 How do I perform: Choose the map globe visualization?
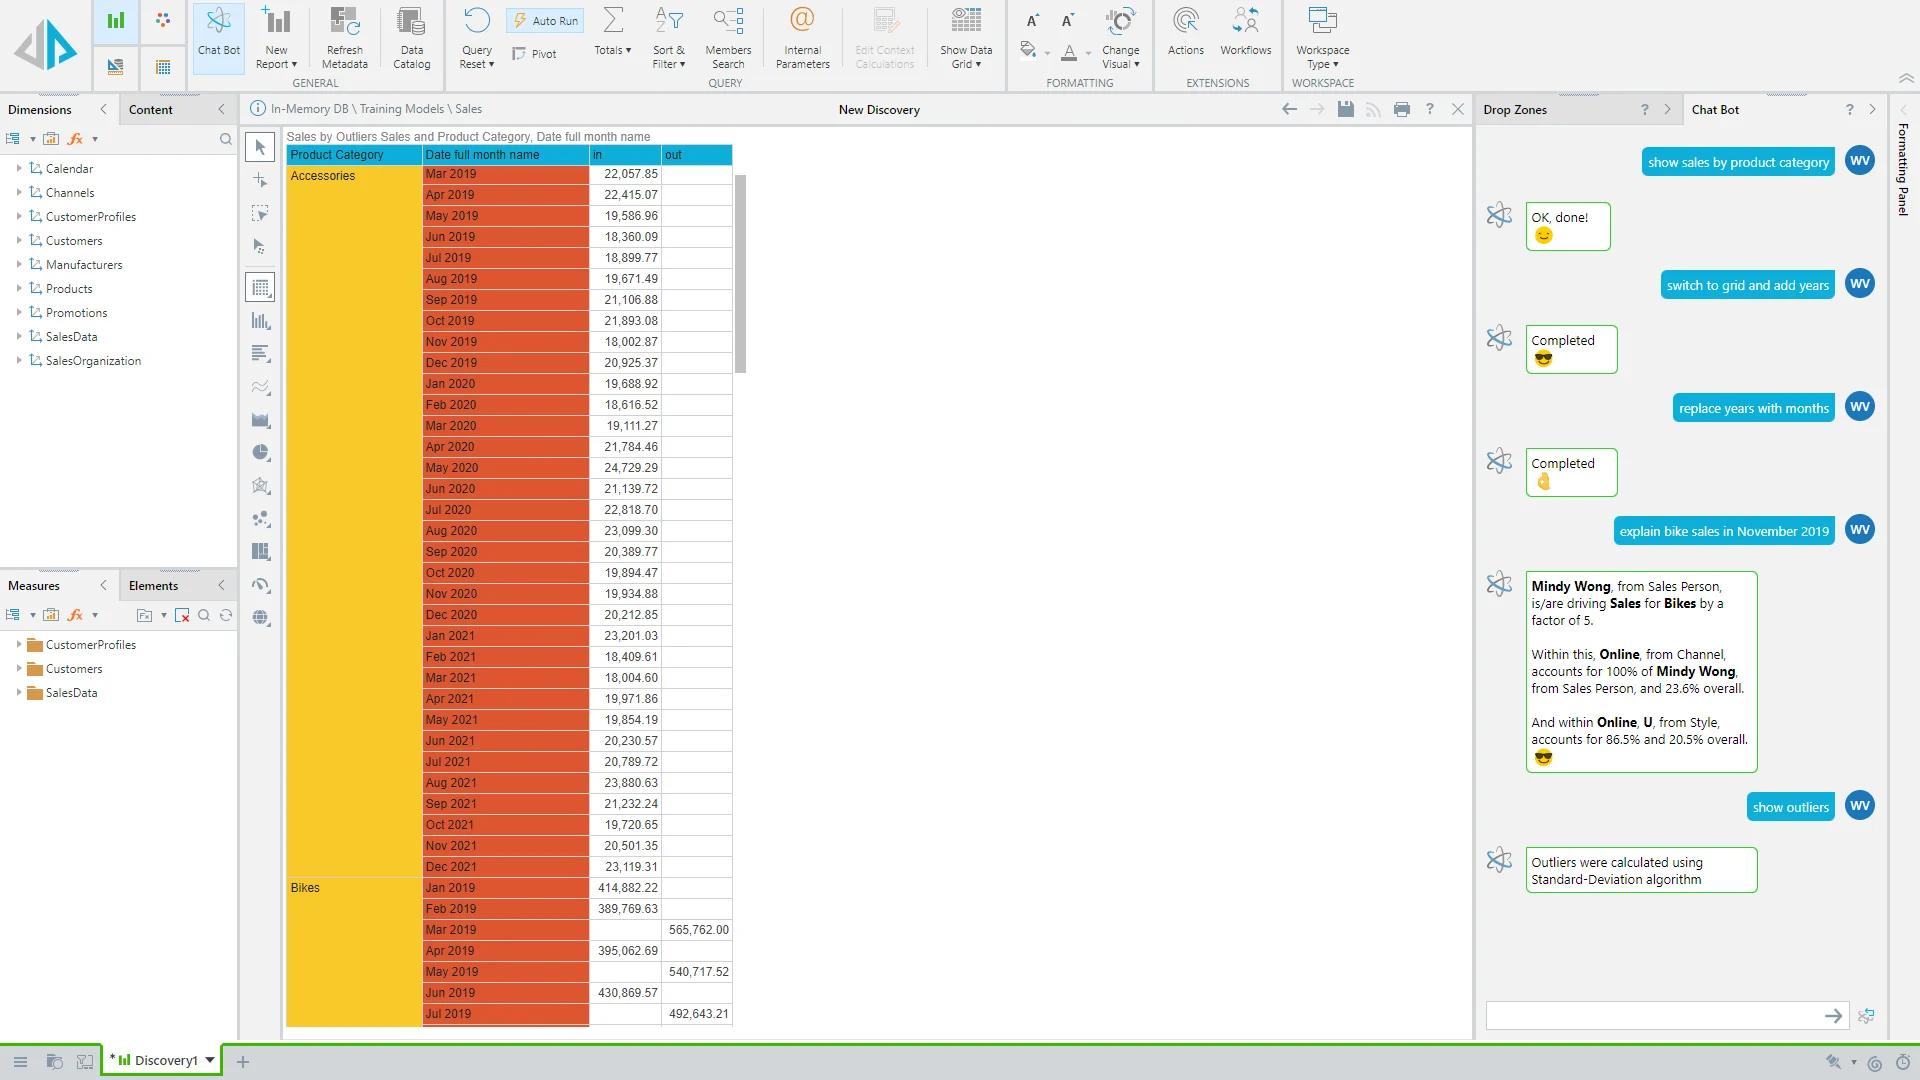[261, 618]
